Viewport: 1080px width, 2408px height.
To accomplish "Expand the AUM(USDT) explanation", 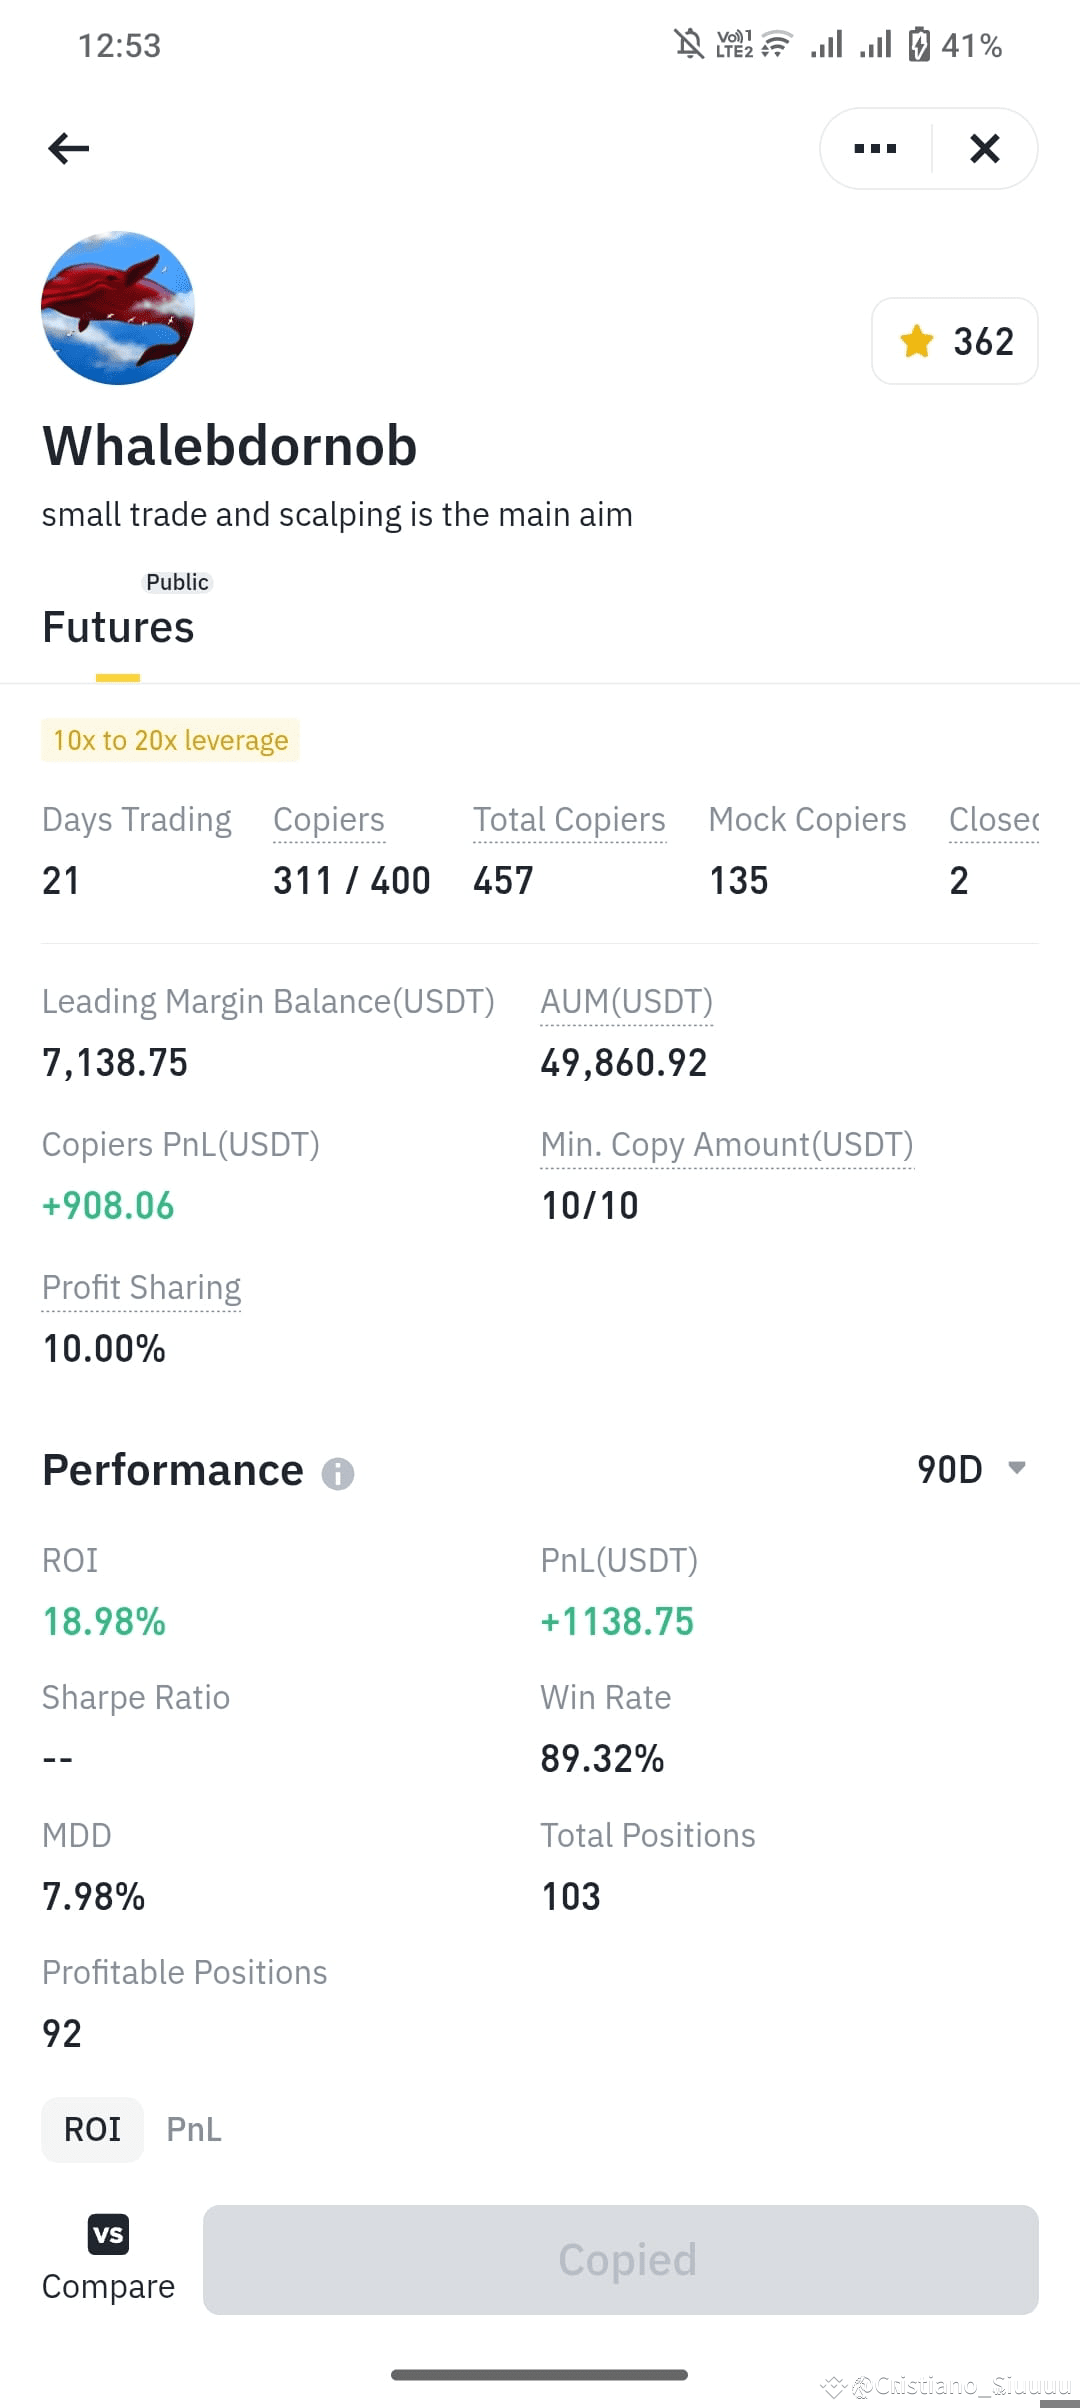I will [625, 1001].
